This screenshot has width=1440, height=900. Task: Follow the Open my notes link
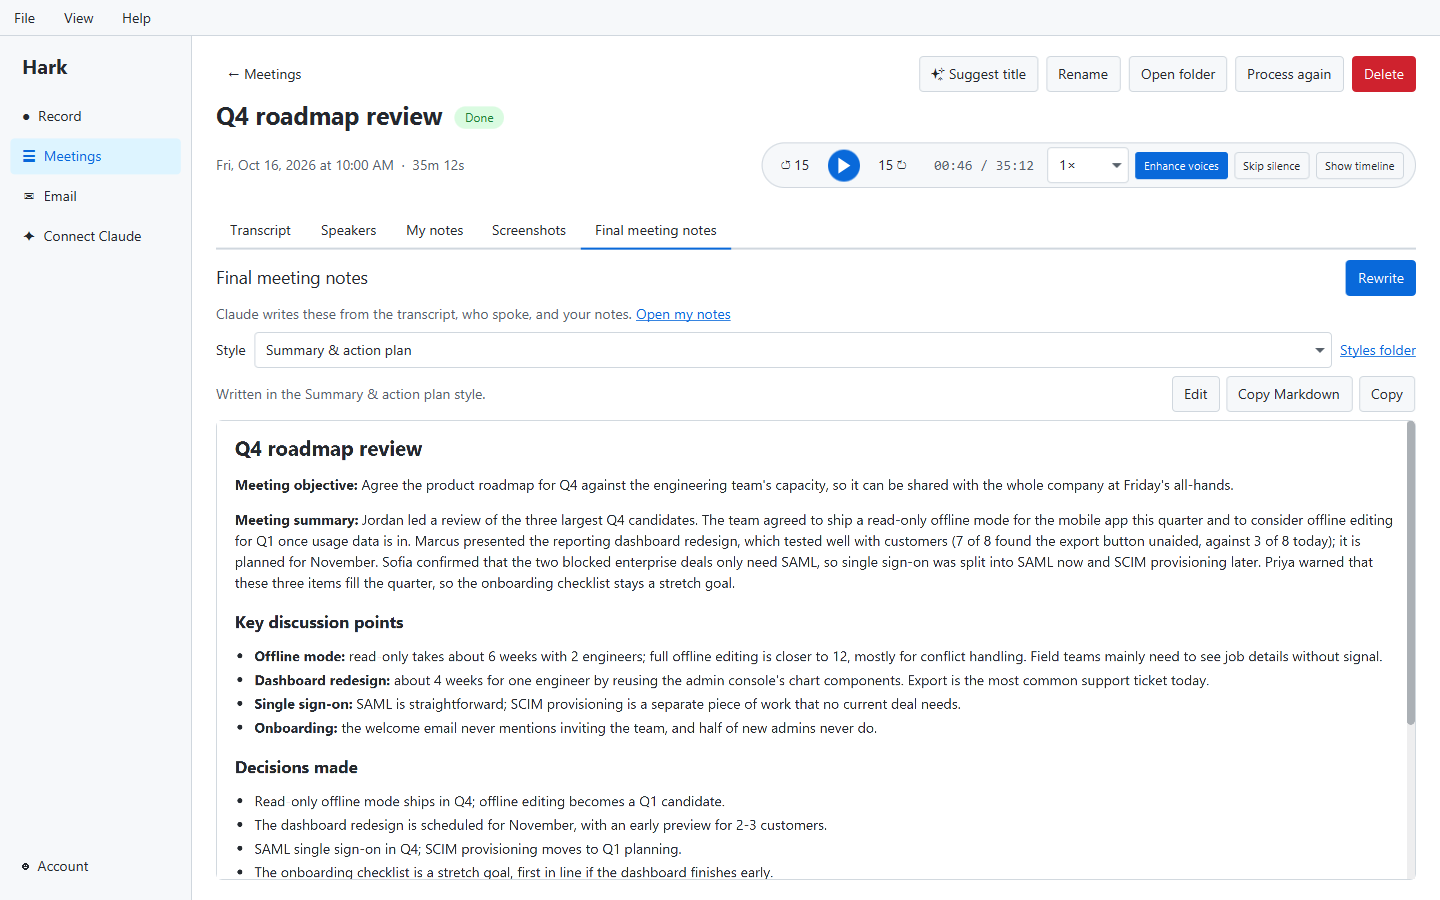[x=683, y=314]
